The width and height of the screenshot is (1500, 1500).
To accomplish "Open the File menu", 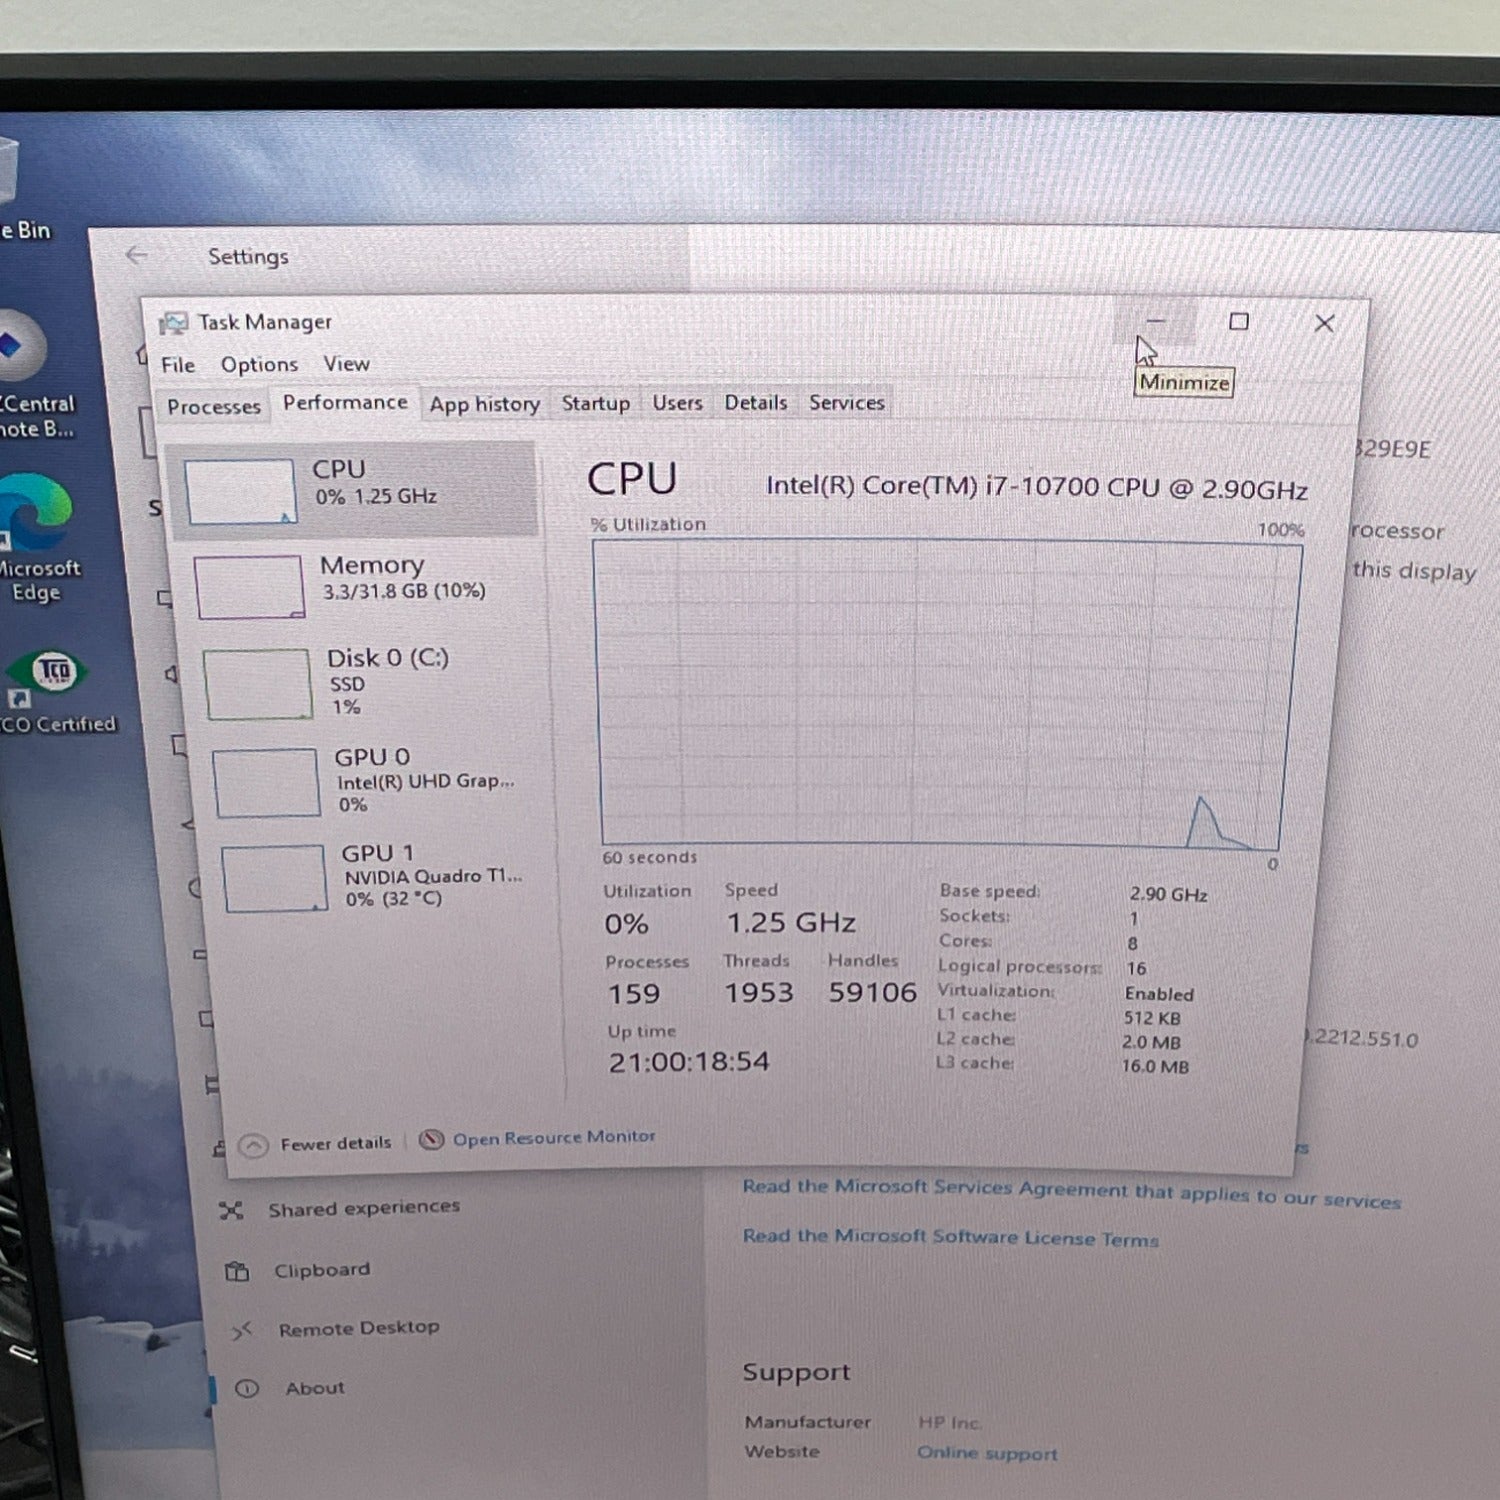I will click(178, 365).
